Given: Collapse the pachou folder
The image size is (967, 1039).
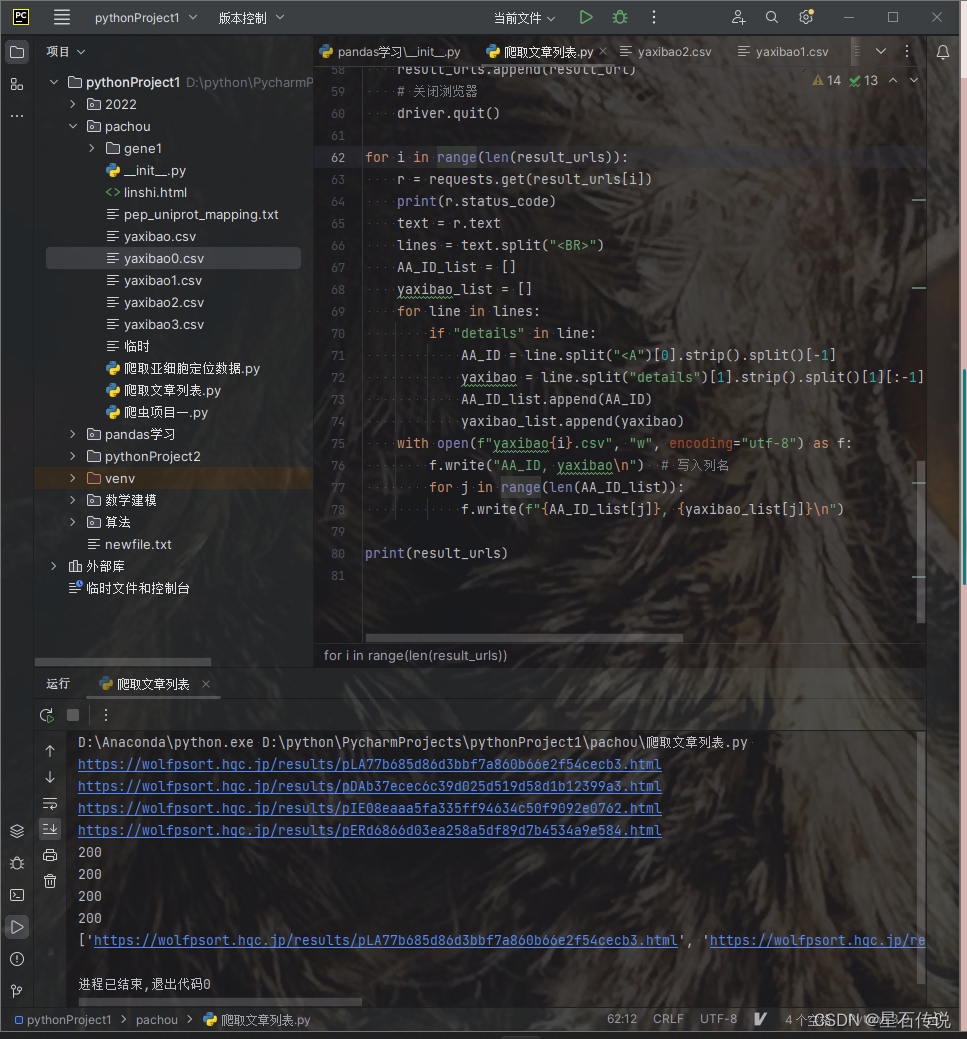Looking at the screenshot, I should 73,126.
